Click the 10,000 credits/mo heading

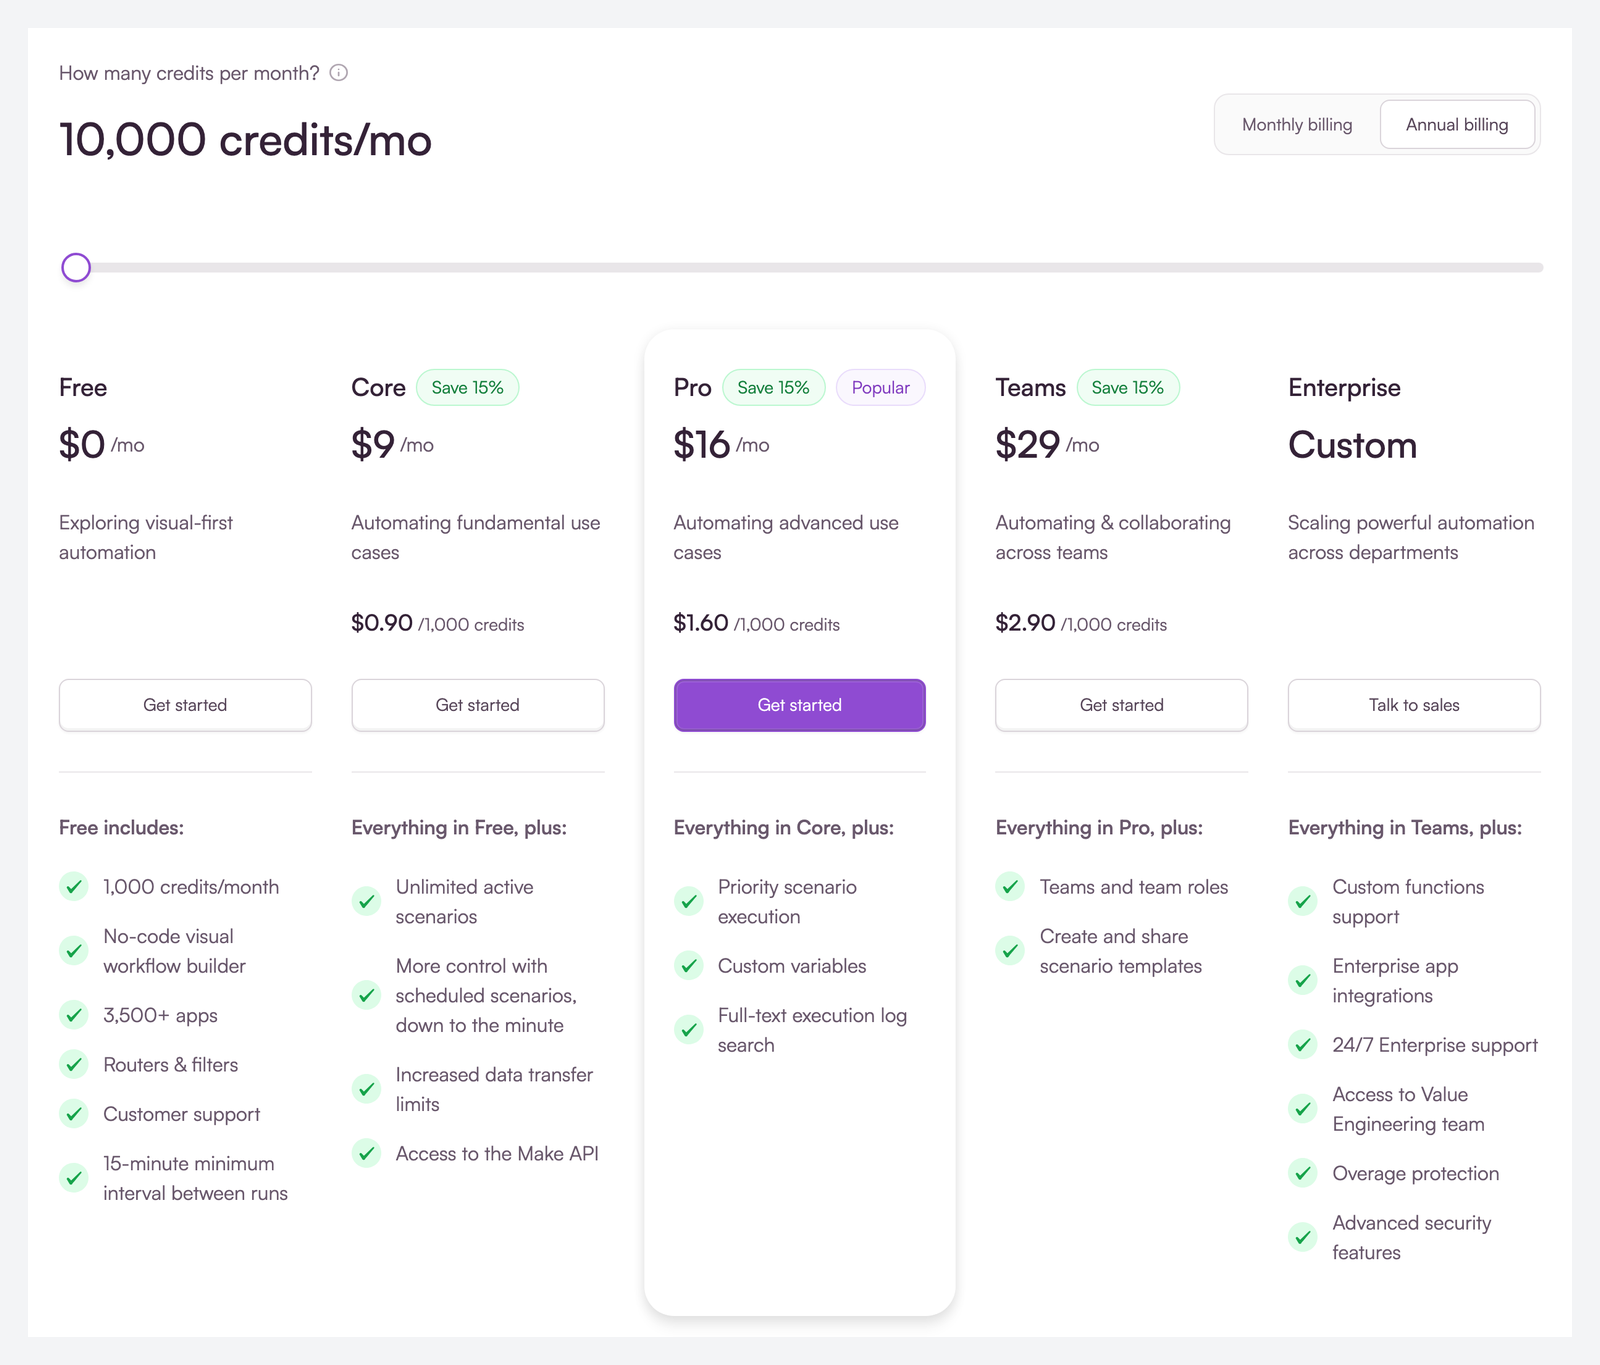point(245,140)
